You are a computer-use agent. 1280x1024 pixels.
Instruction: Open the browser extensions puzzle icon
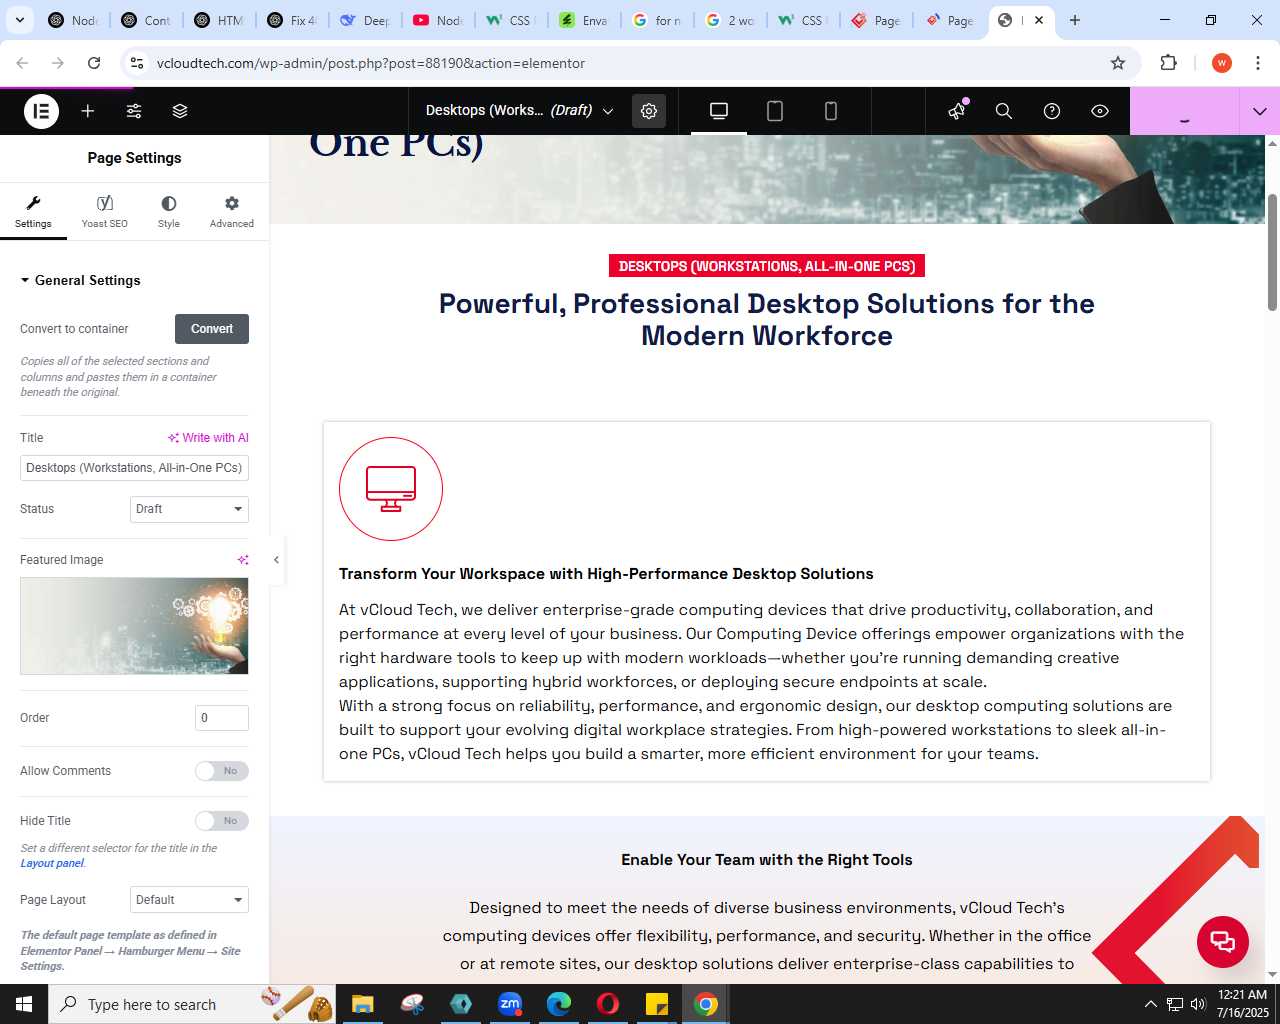click(x=1168, y=63)
